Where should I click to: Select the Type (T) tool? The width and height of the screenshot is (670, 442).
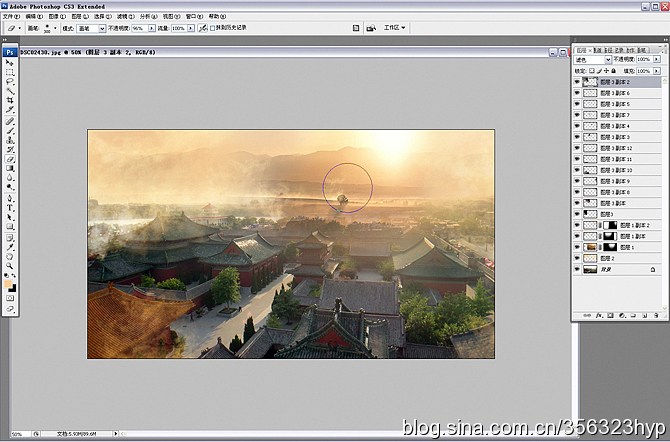point(10,208)
